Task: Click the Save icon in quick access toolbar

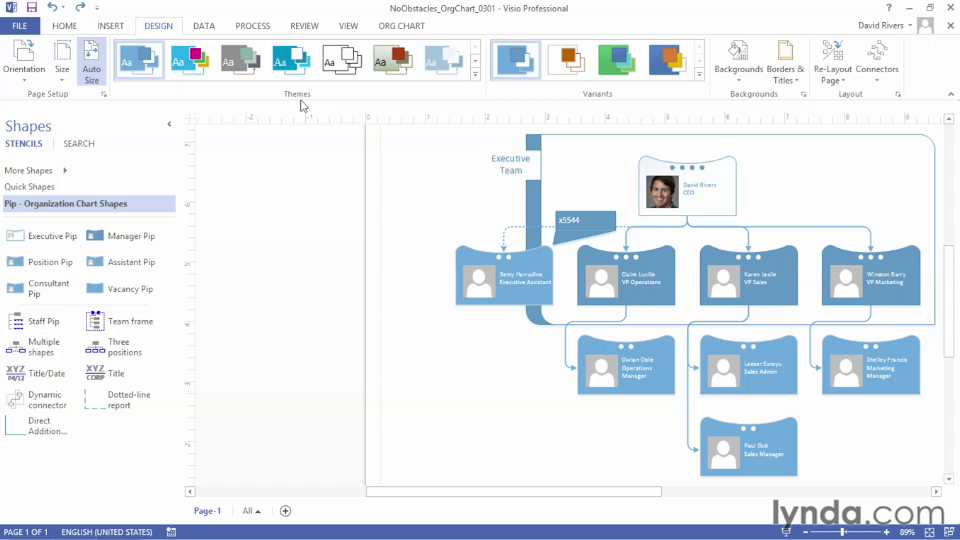Action: click(31, 8)
